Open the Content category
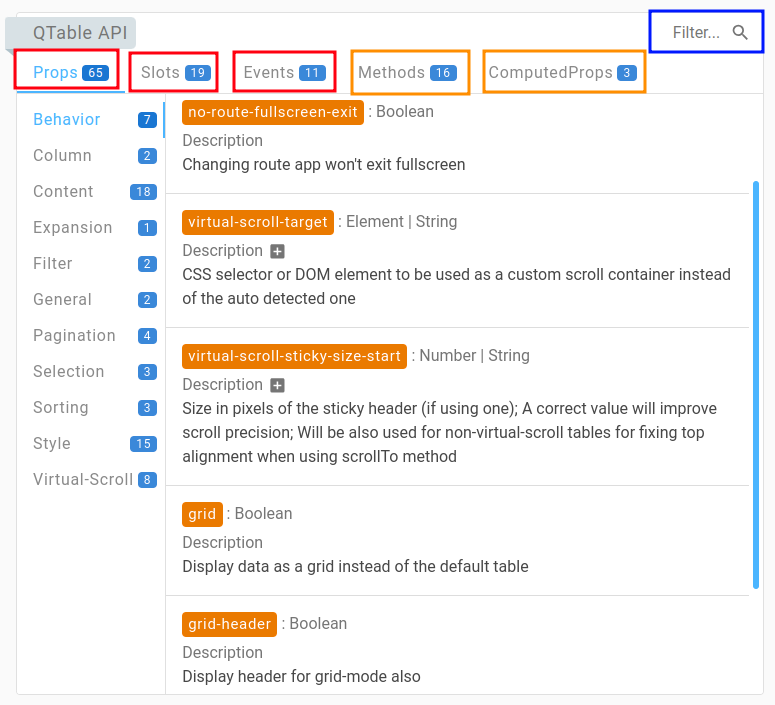 tap(63, 192)
